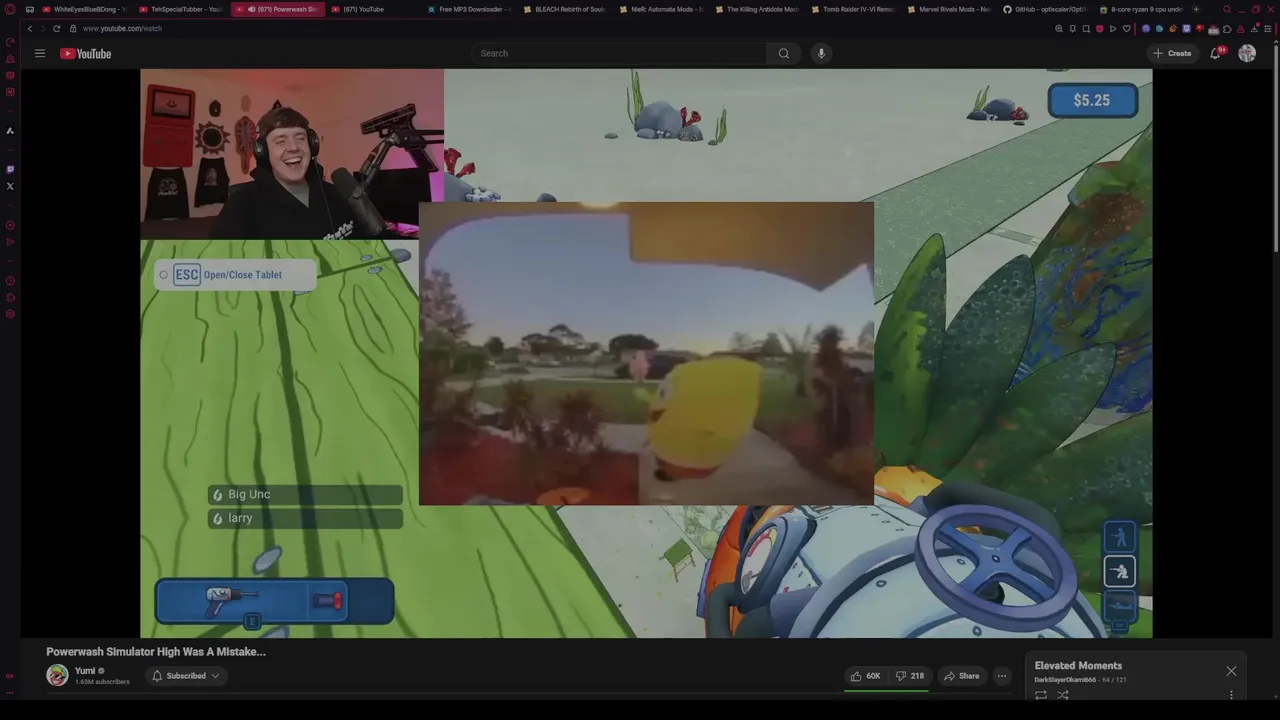Screen dimensions: 1280x720
Task: Click the 1.65M subscribers text
Action: click(102, 682)
